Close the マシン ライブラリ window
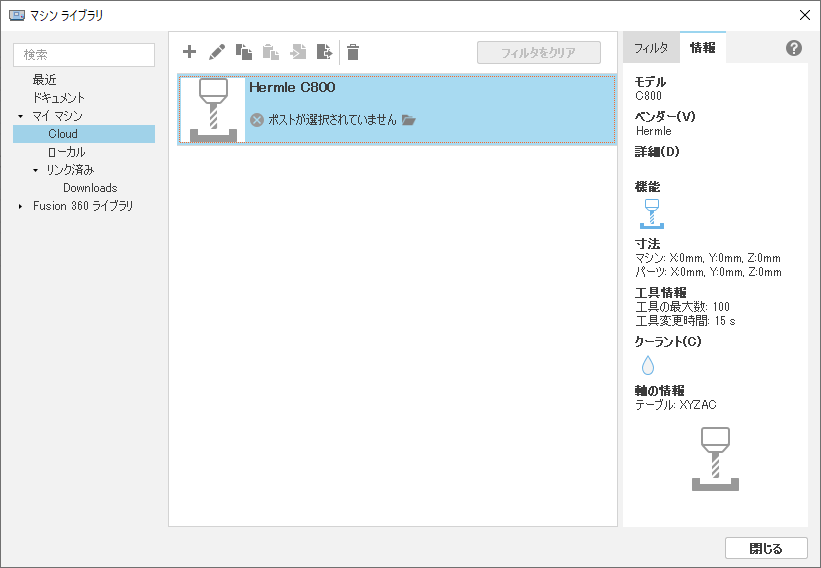 point(805,15)
